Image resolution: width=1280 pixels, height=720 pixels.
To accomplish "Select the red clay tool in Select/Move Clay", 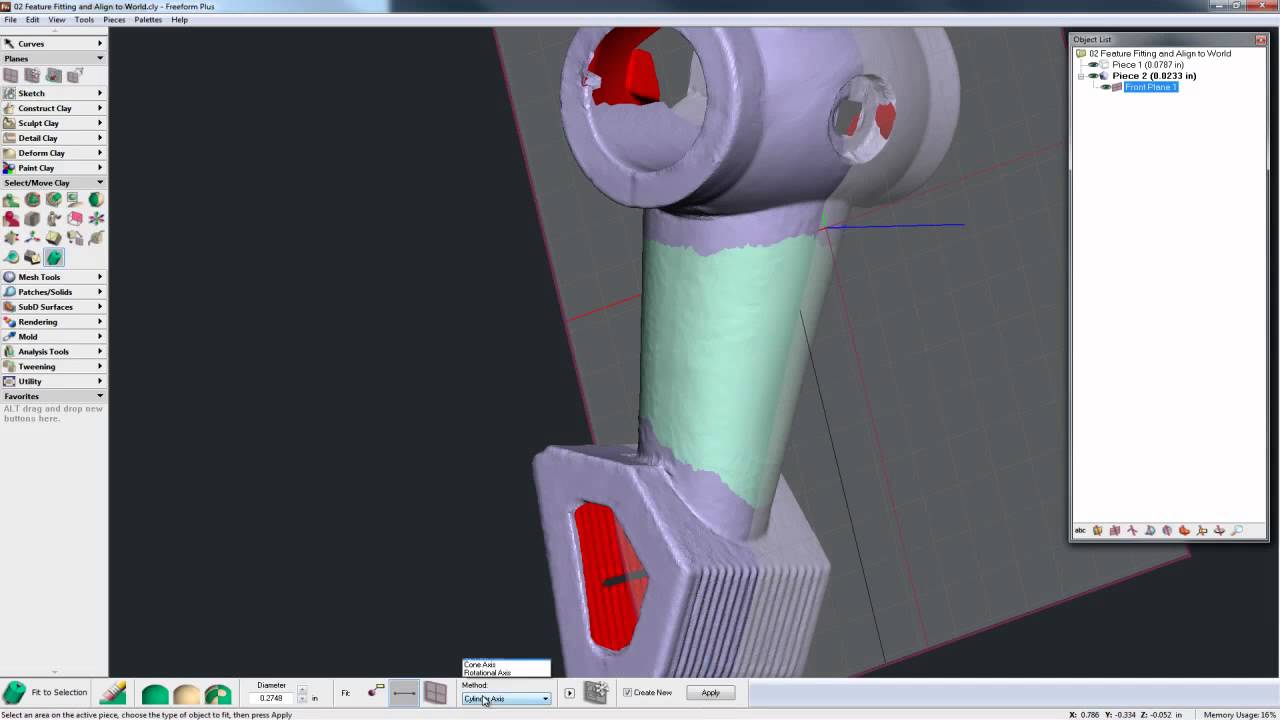I will [11, 219].
